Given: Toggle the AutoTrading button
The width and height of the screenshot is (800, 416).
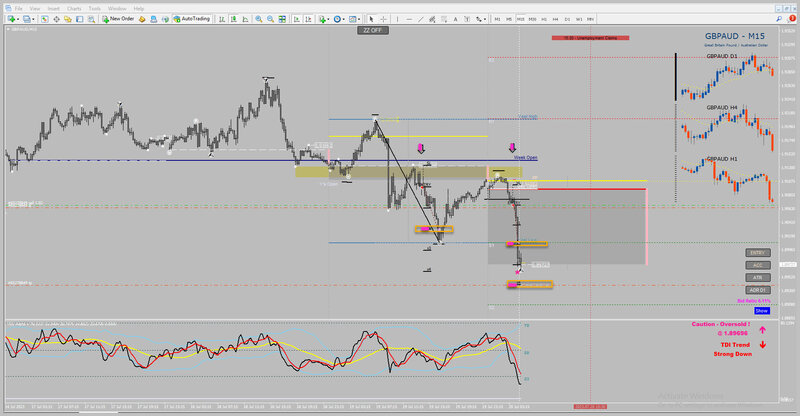Looking at the screenshot, I should (x=191, y=19).
